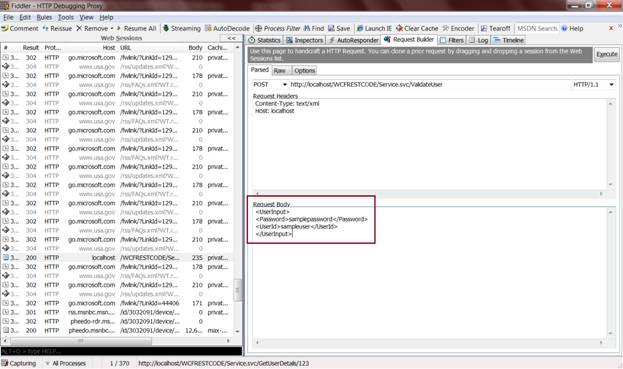Open the Help menu in menu bar
Viewport: 623px width, 369px height.
tap(106, 17)
